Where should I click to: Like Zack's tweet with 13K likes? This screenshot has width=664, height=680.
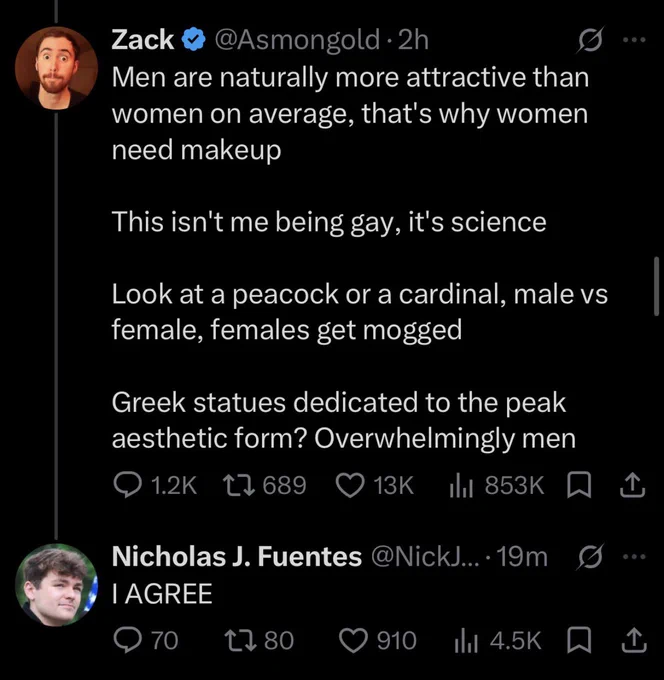coord(375,485)
